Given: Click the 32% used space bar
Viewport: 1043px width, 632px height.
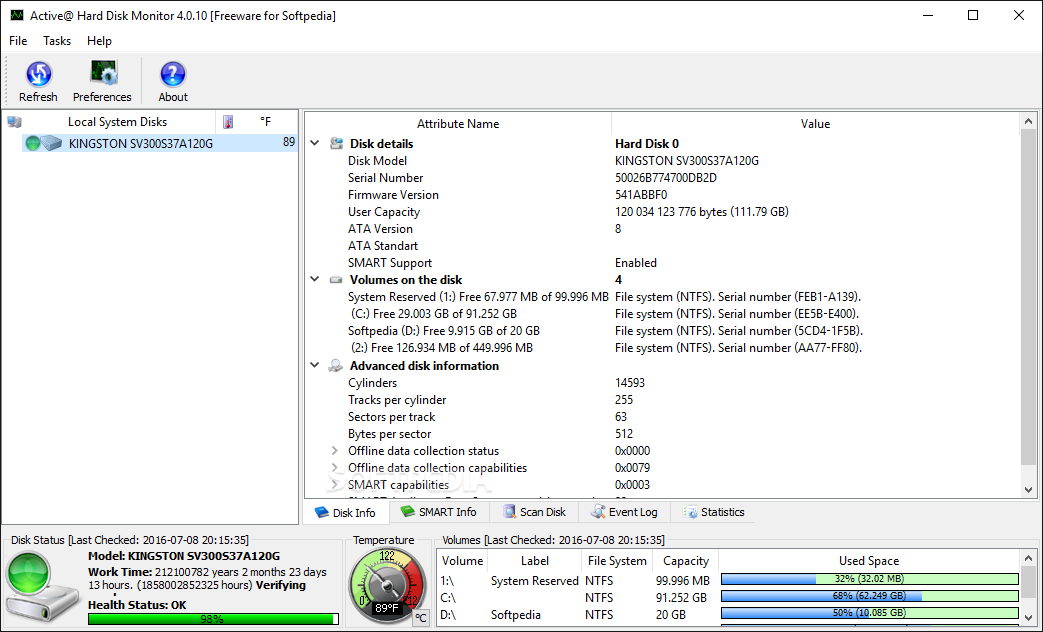Looking at the screenshot, I should (869, 579).
